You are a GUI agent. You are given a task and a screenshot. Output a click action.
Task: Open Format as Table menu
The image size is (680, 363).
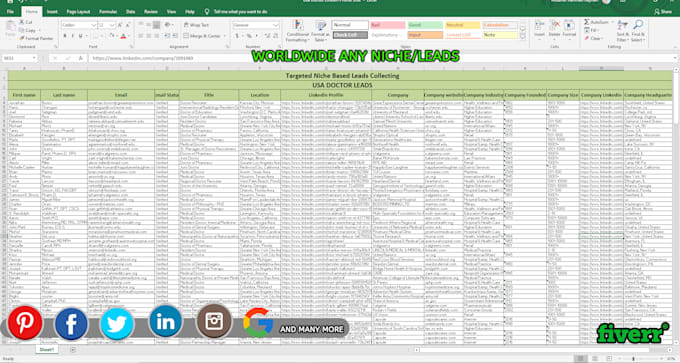[x=321, y=31]
